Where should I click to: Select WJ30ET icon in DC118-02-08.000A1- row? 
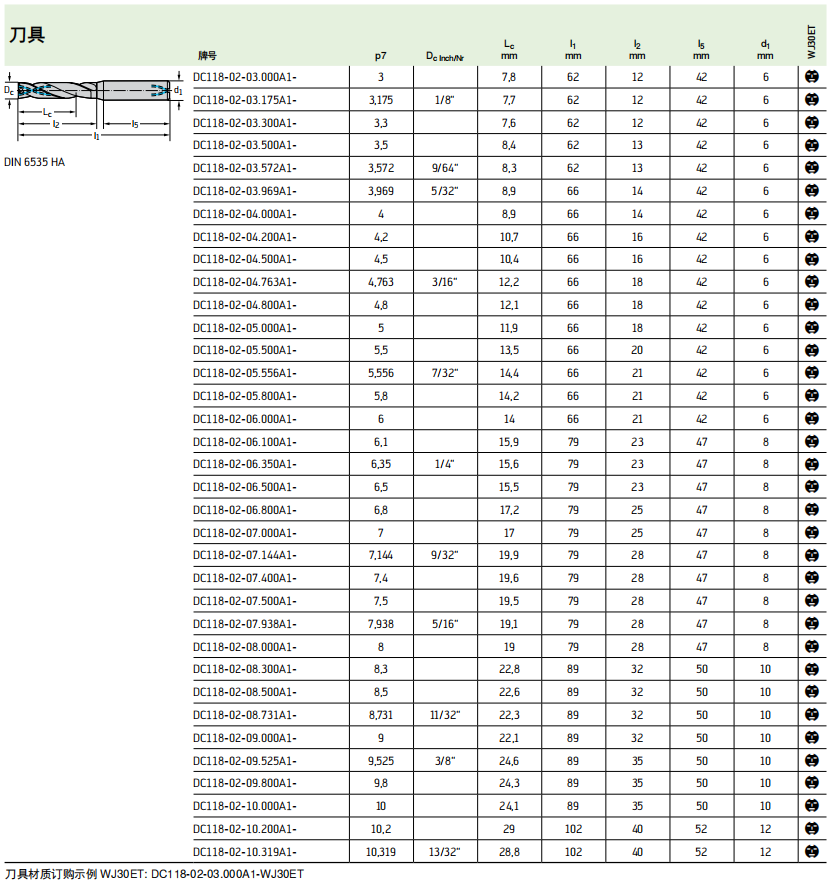pyautogui.click(x=812, y=647)
